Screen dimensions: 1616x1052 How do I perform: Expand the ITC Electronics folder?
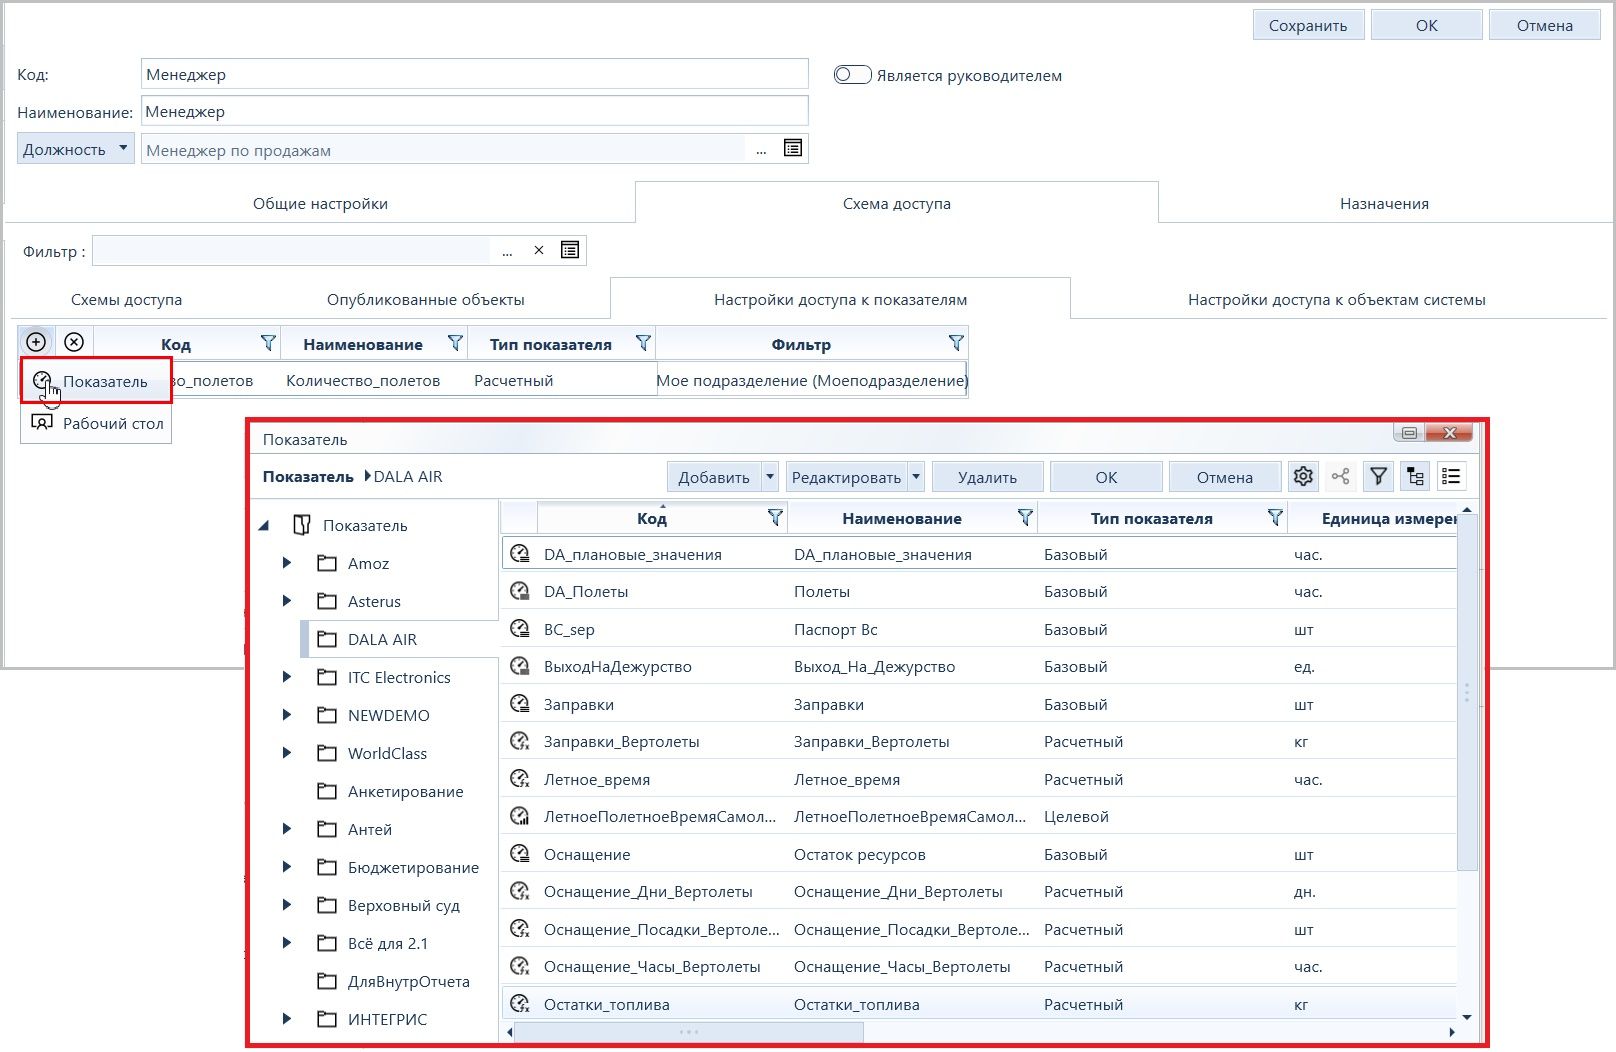point(287,677)
